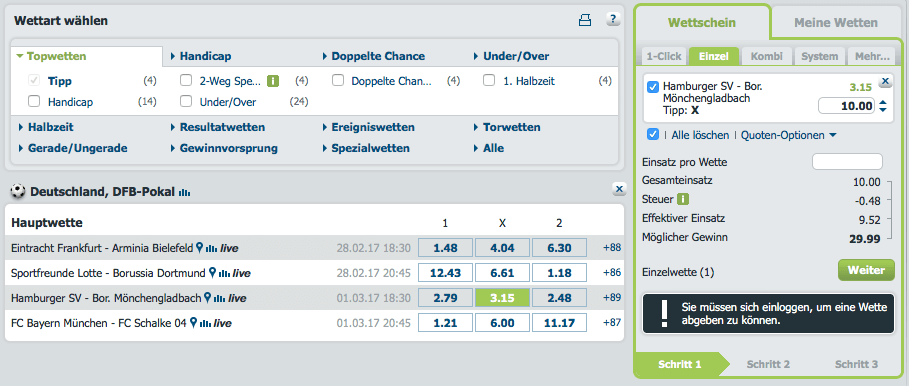Select odds 1.18 for Borussia Dortmund win
909x386 pixels.
click(559, 272)
